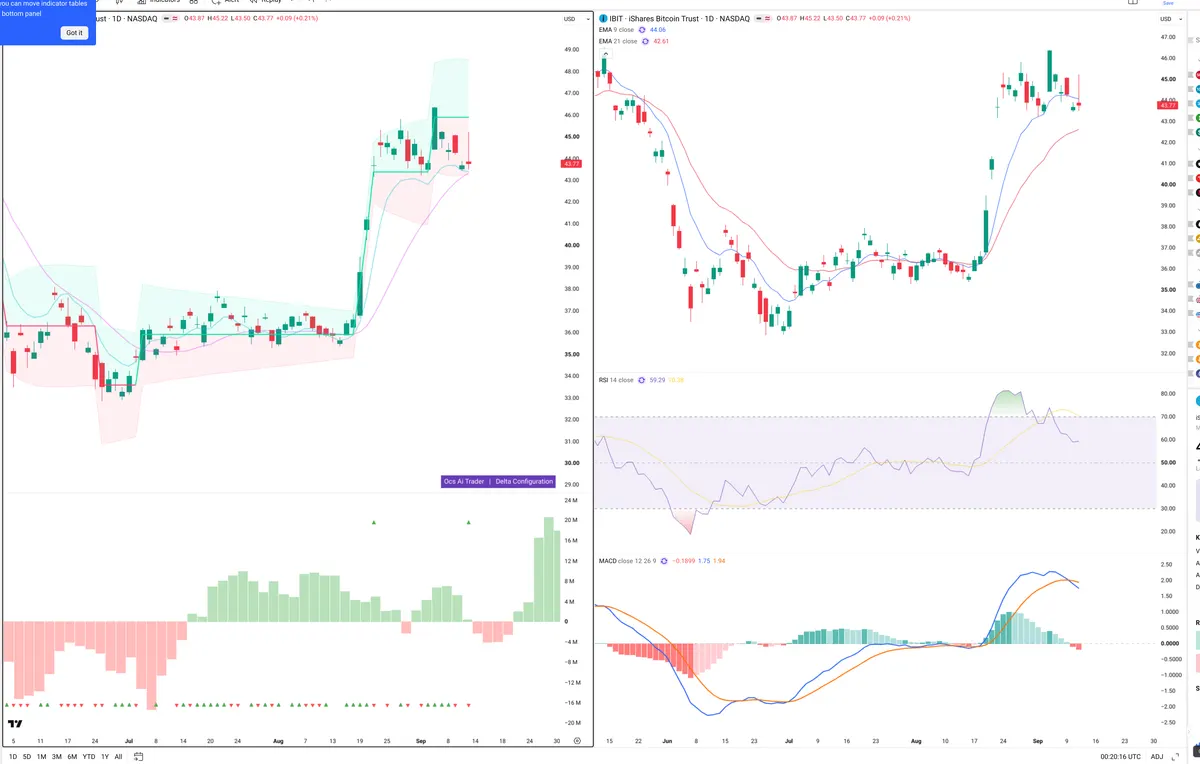Click the TradingView logo on left chart
This screenshot has height=764, width=1200.
pos(15,724)
